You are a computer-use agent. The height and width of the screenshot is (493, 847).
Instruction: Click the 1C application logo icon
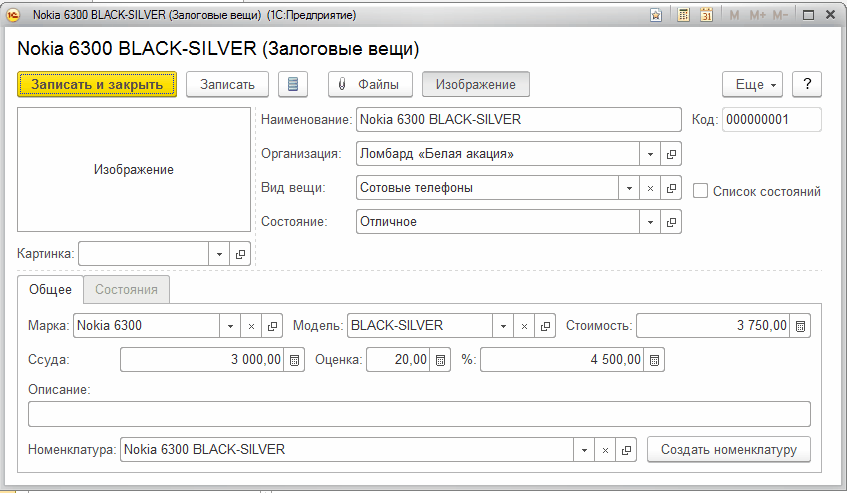(13, 15)
